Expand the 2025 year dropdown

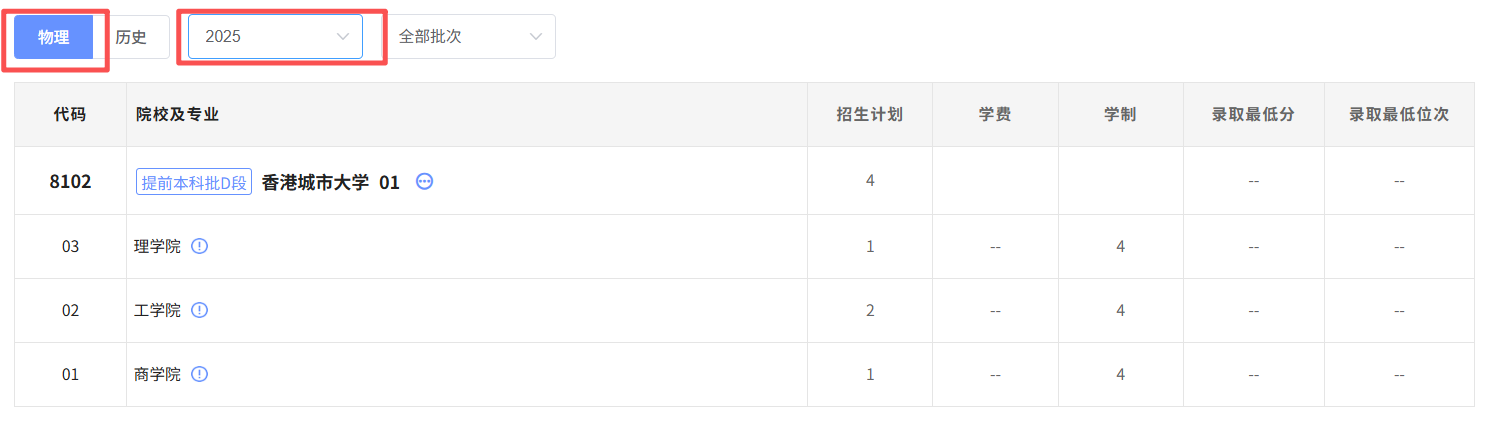tap(275, 37)
